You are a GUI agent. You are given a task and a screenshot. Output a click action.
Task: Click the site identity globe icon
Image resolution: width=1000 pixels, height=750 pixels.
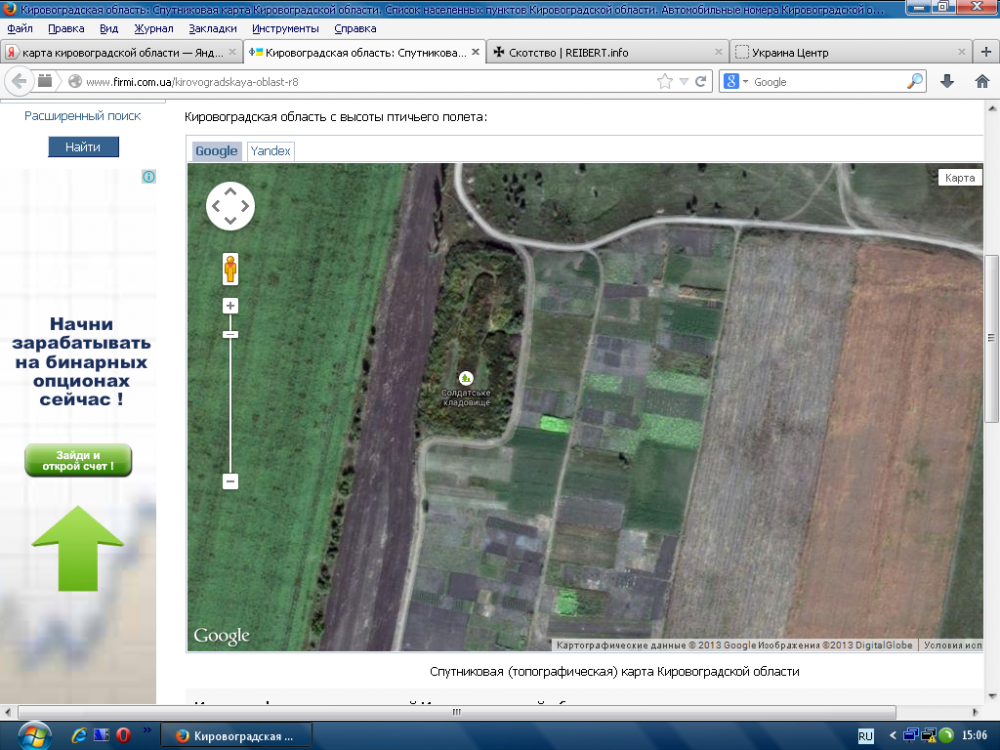point(75,82)
